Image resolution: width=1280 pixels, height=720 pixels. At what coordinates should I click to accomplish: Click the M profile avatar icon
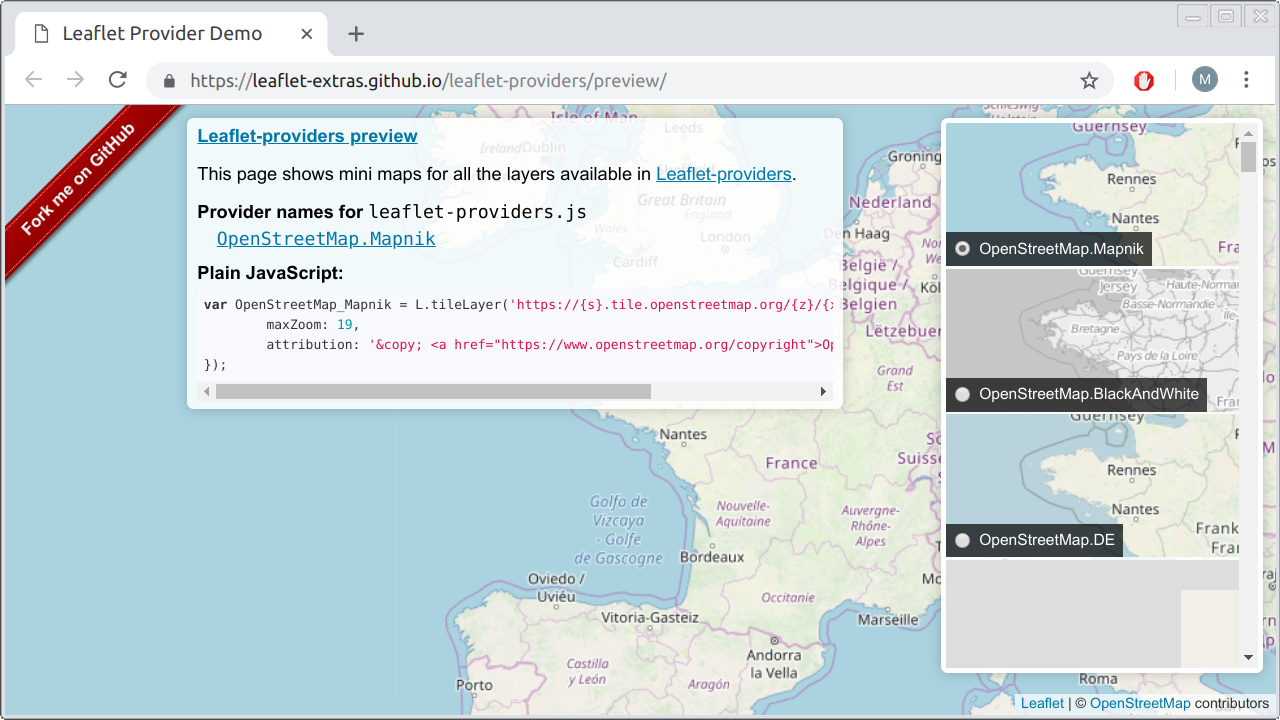point(1204,79)
